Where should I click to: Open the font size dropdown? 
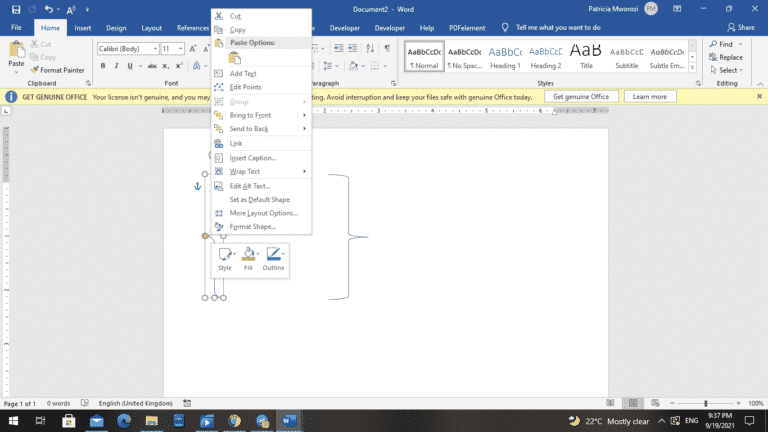(181, 48)
